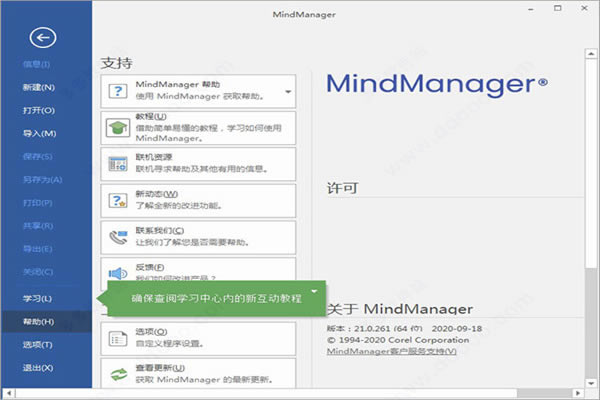Screen dimensions: 600x400
Task: Click the vertical scrollbar up arrow
Action: 591,54
